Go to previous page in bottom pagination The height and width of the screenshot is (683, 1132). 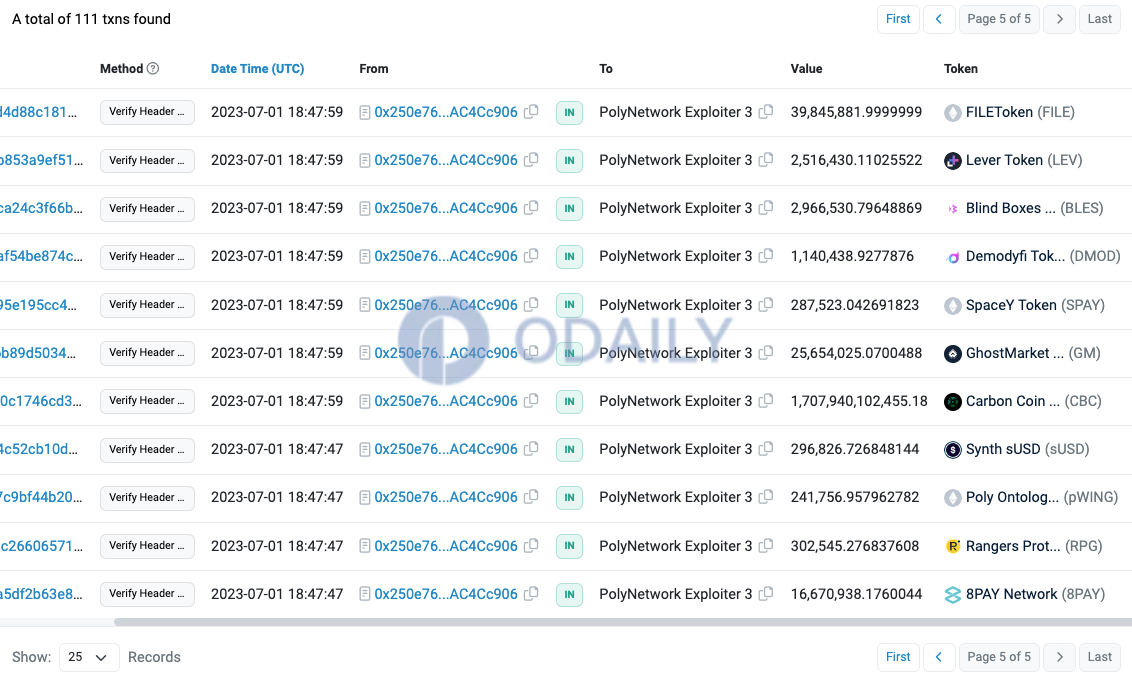939,656
